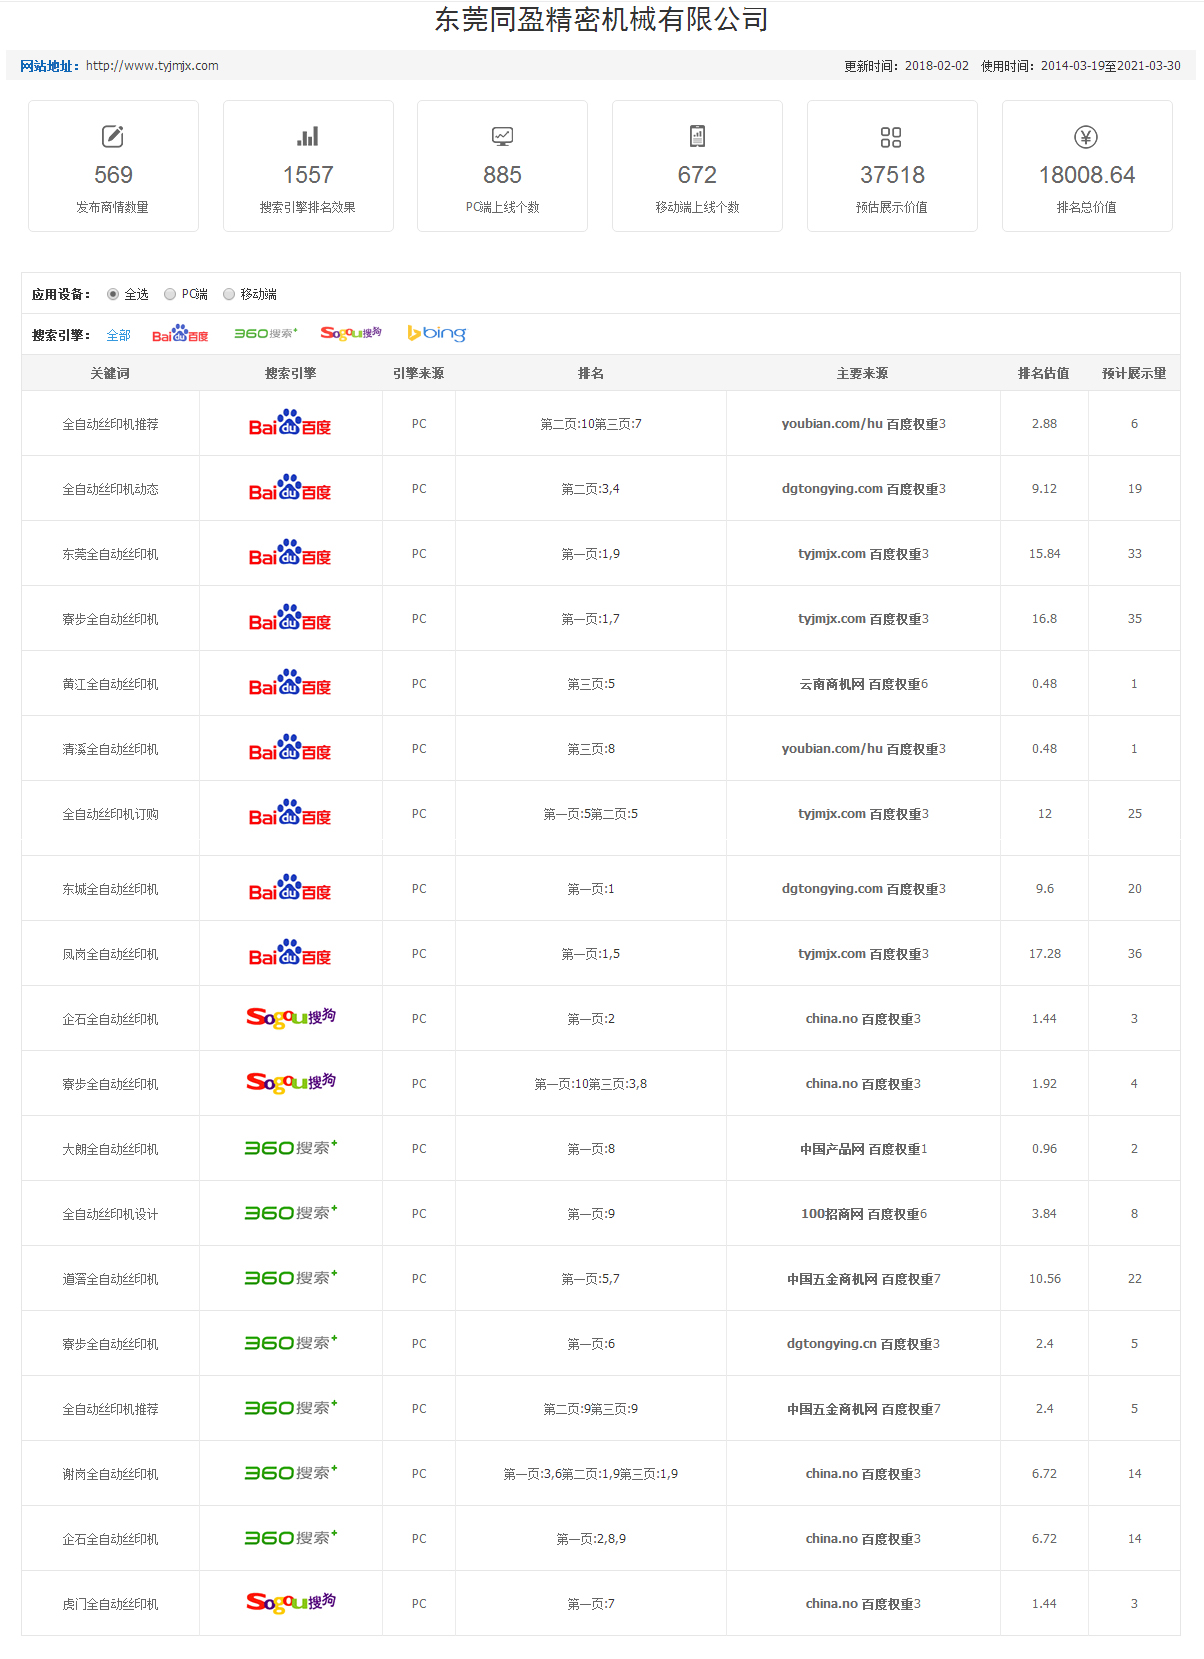Select 全部 search engine filter
1204x1659 pixels.
coord(119,335)
